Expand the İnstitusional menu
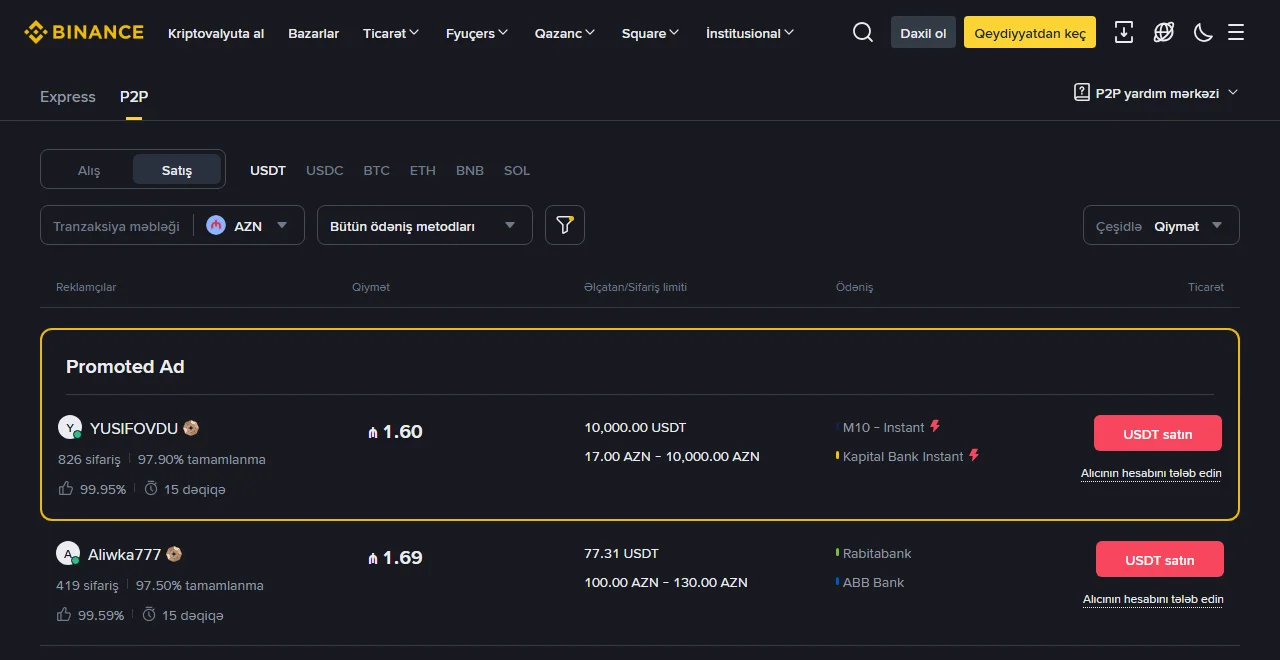This screenshot has height=660, width=1280. [750, 33]
